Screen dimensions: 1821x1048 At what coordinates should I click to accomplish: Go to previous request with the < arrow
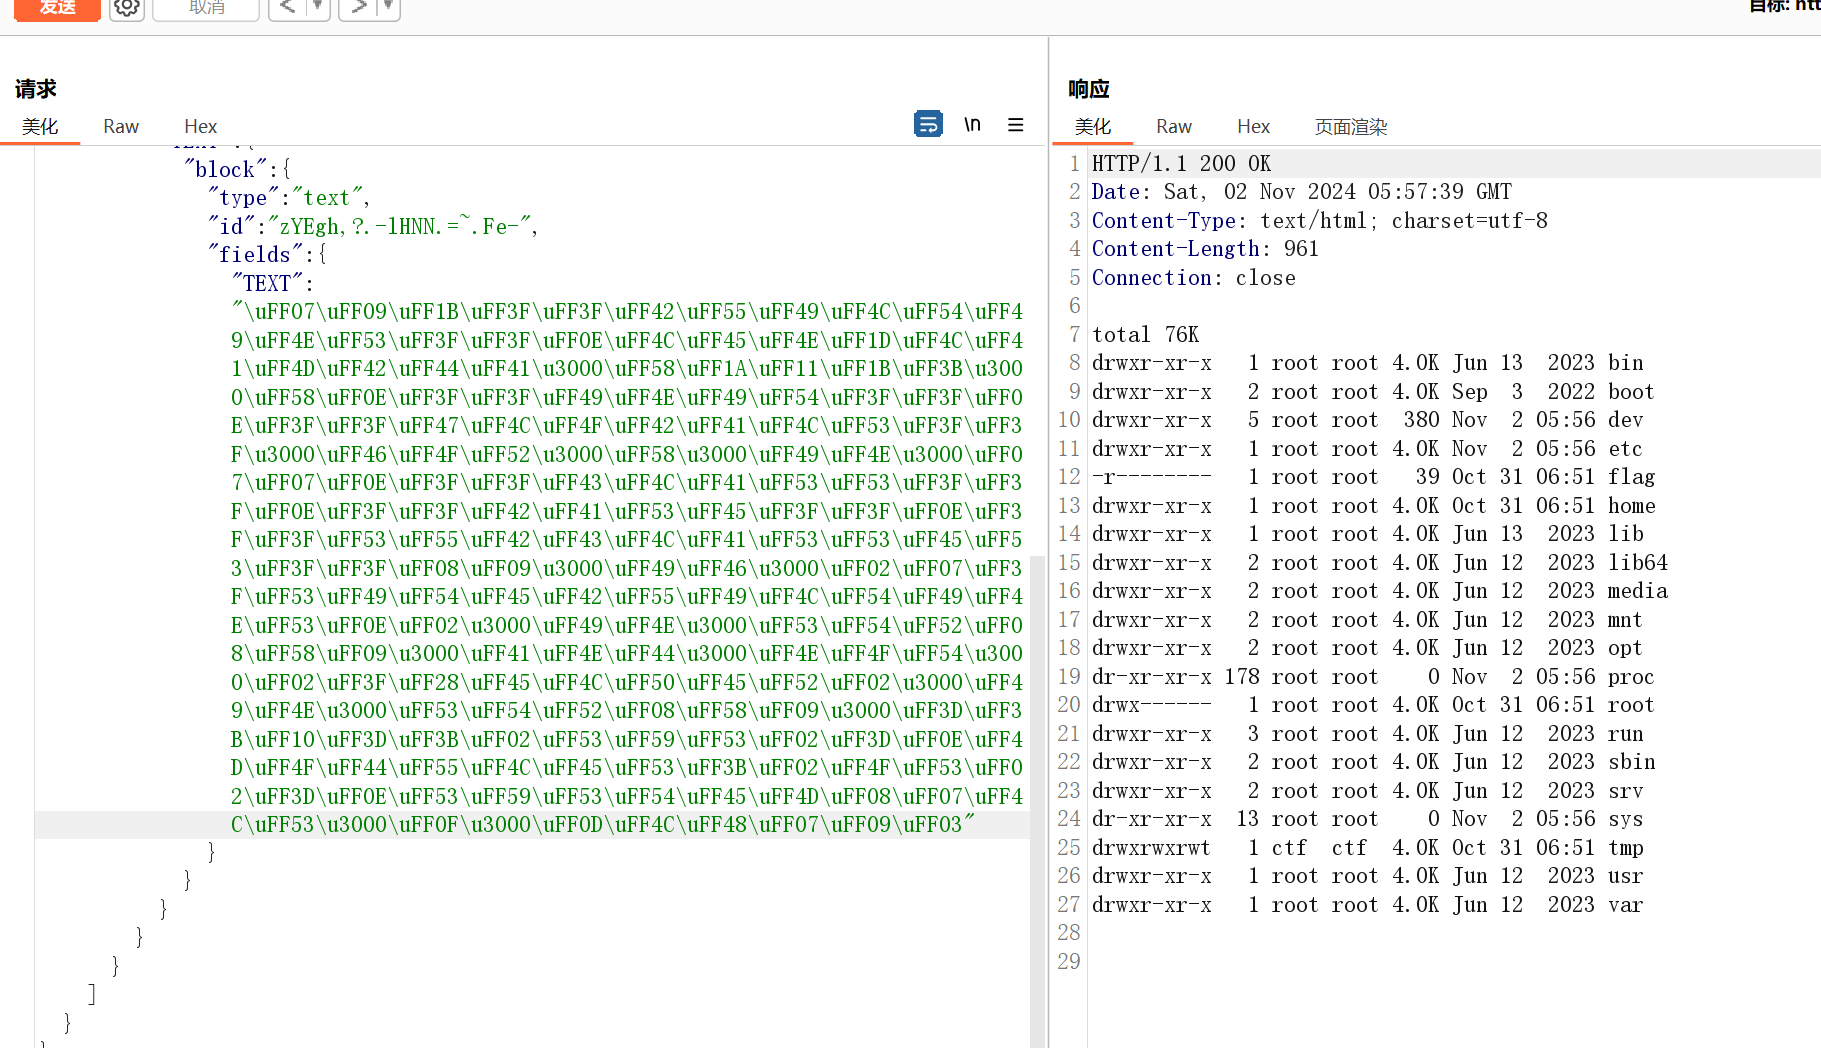coord(287,8)
